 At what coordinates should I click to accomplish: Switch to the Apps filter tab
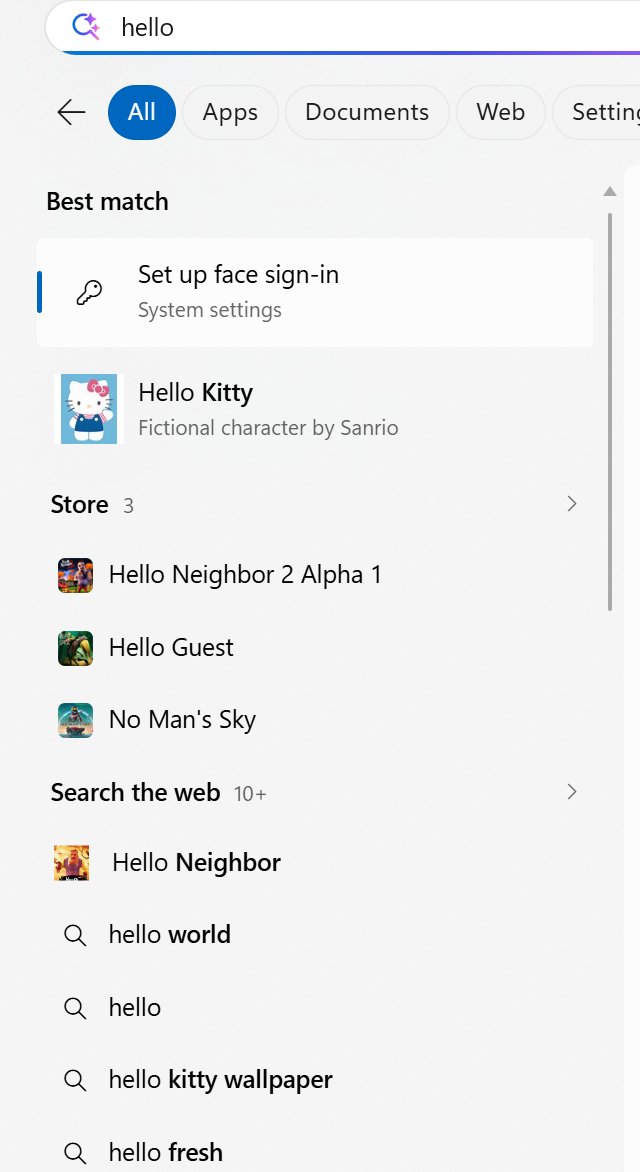tap(230, 112)
